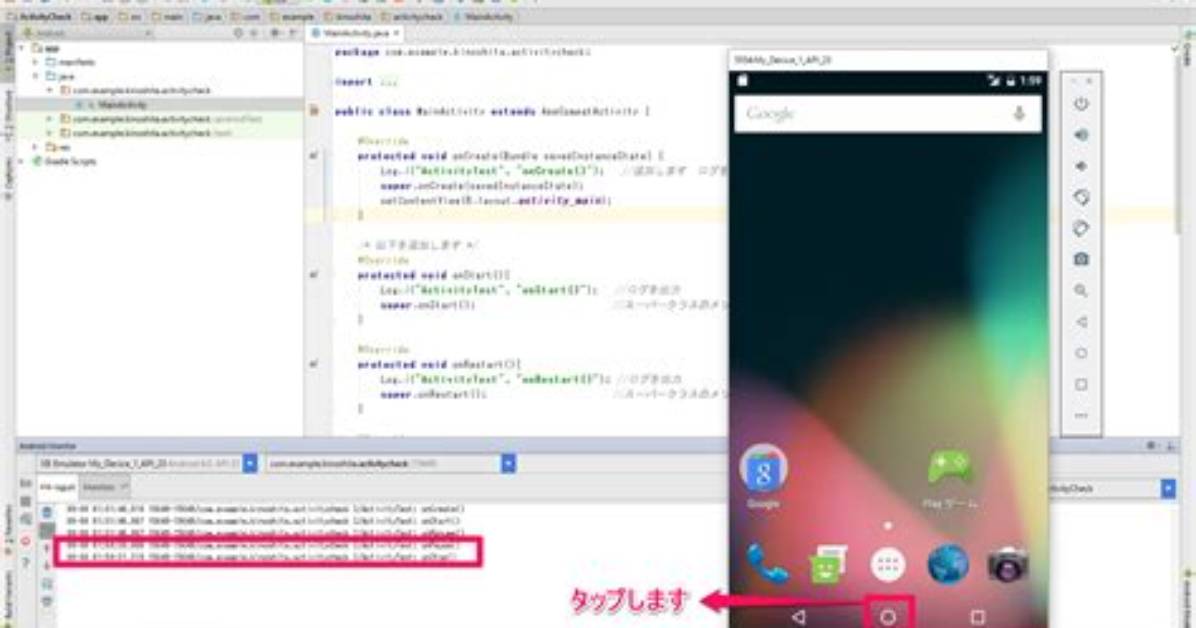Image resolution: width=1196 pixels, height=628 pixels.
Task: Expand the manifests folder
Action: click(36, 62)
